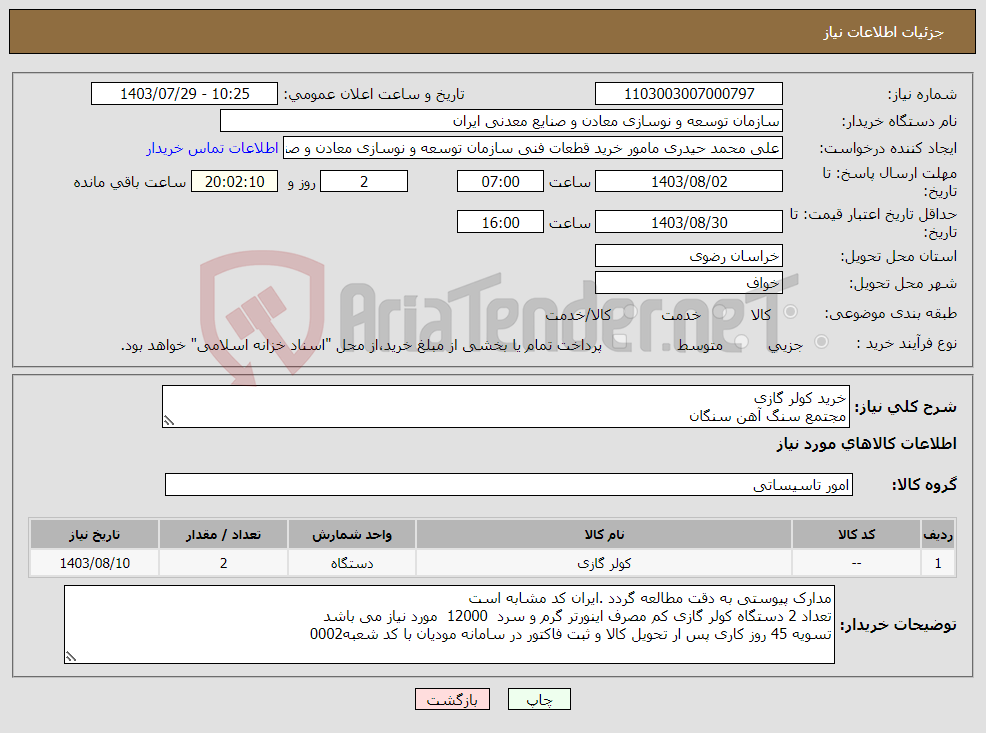The image size is (986, 733).
Task: Select the خدمت radio button
Action: [721, 312]
